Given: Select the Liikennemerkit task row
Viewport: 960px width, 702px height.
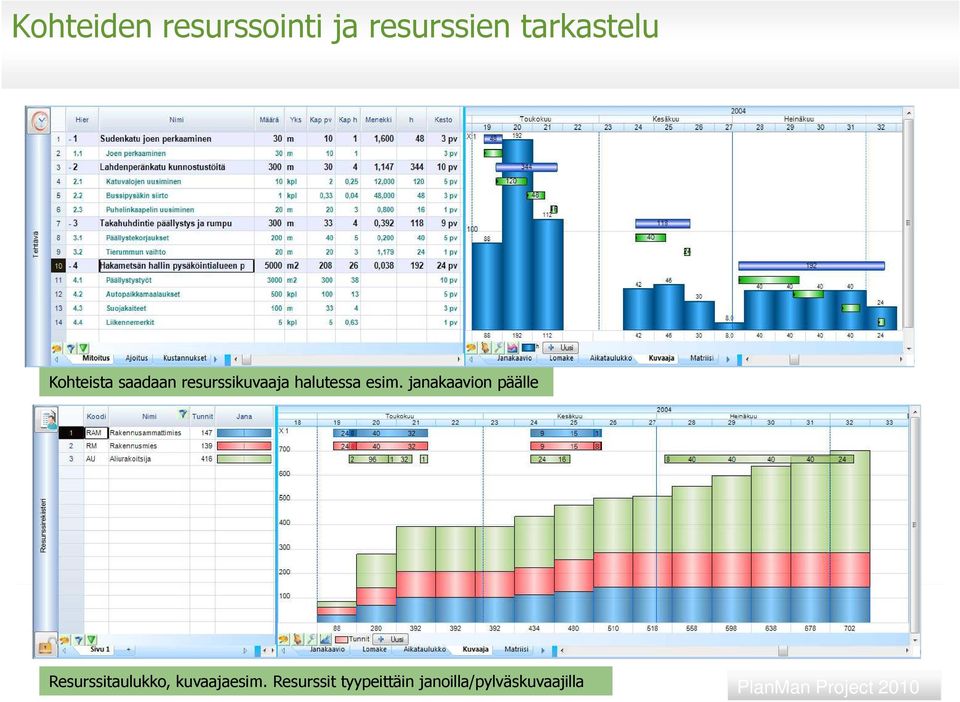Looking at the screenshot, I should coord(257,322).
